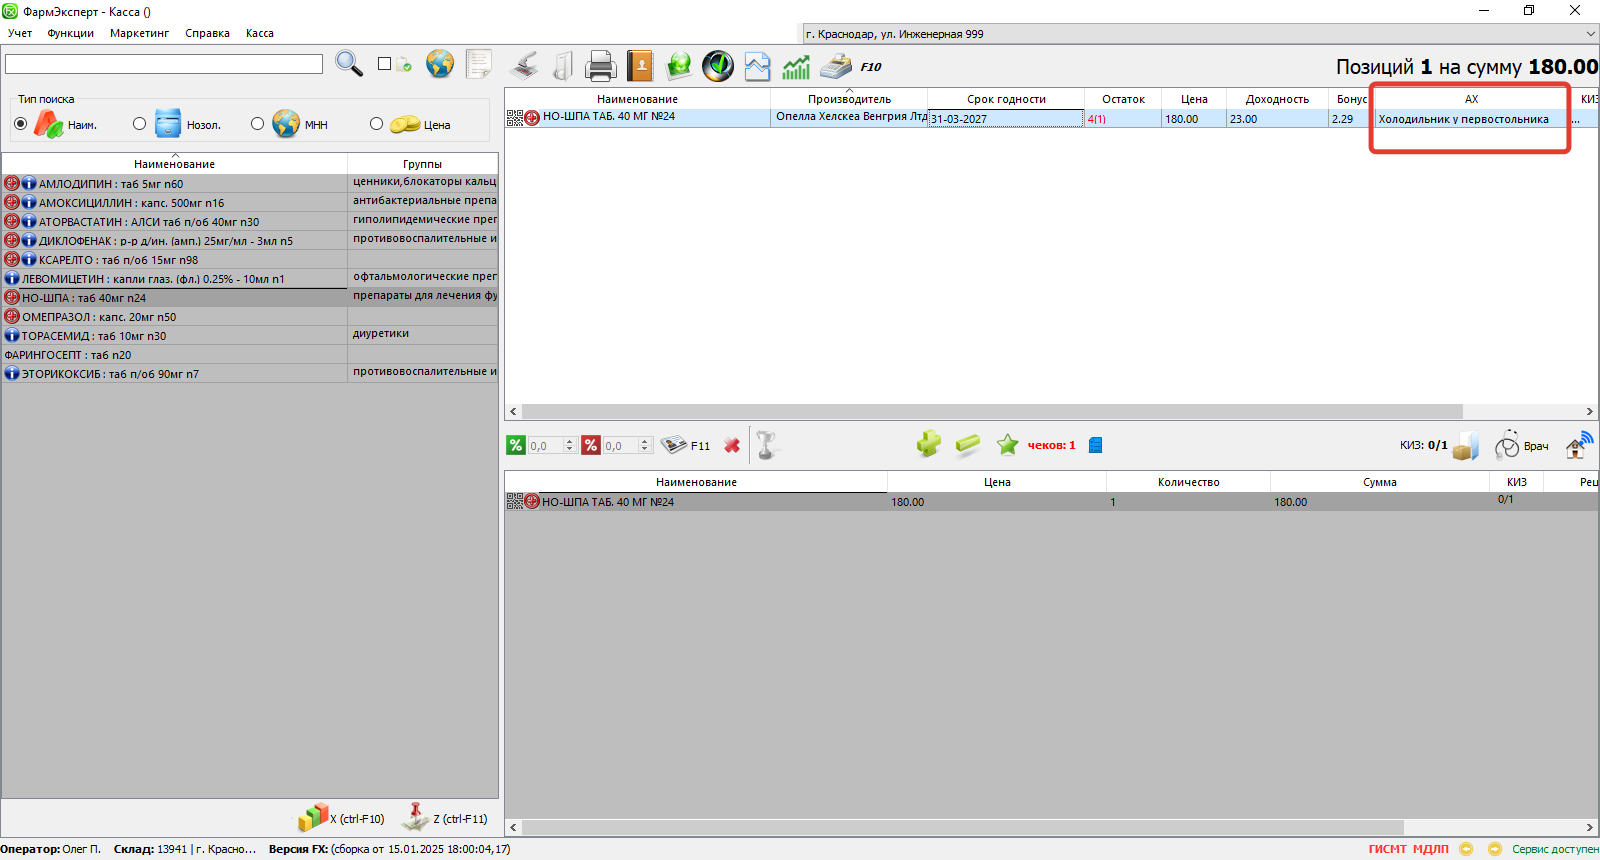Click the green bar chart icon

pos(796,67)
